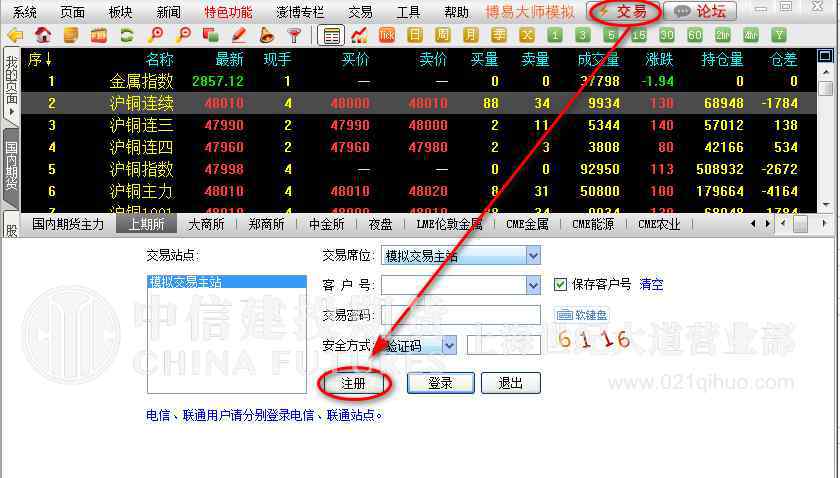Open the 页面 menu

[72, 12]
